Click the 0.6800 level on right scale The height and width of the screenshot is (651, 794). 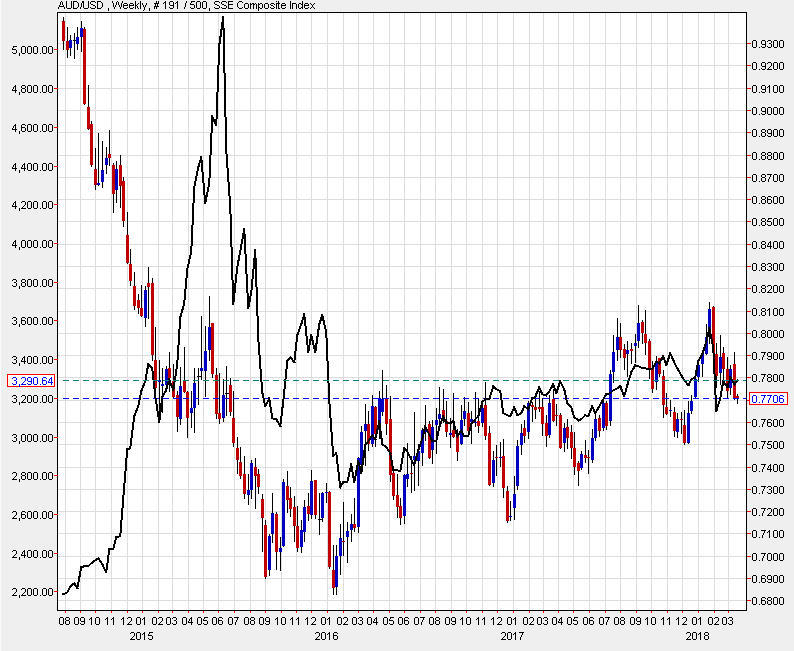coord(767,601)
